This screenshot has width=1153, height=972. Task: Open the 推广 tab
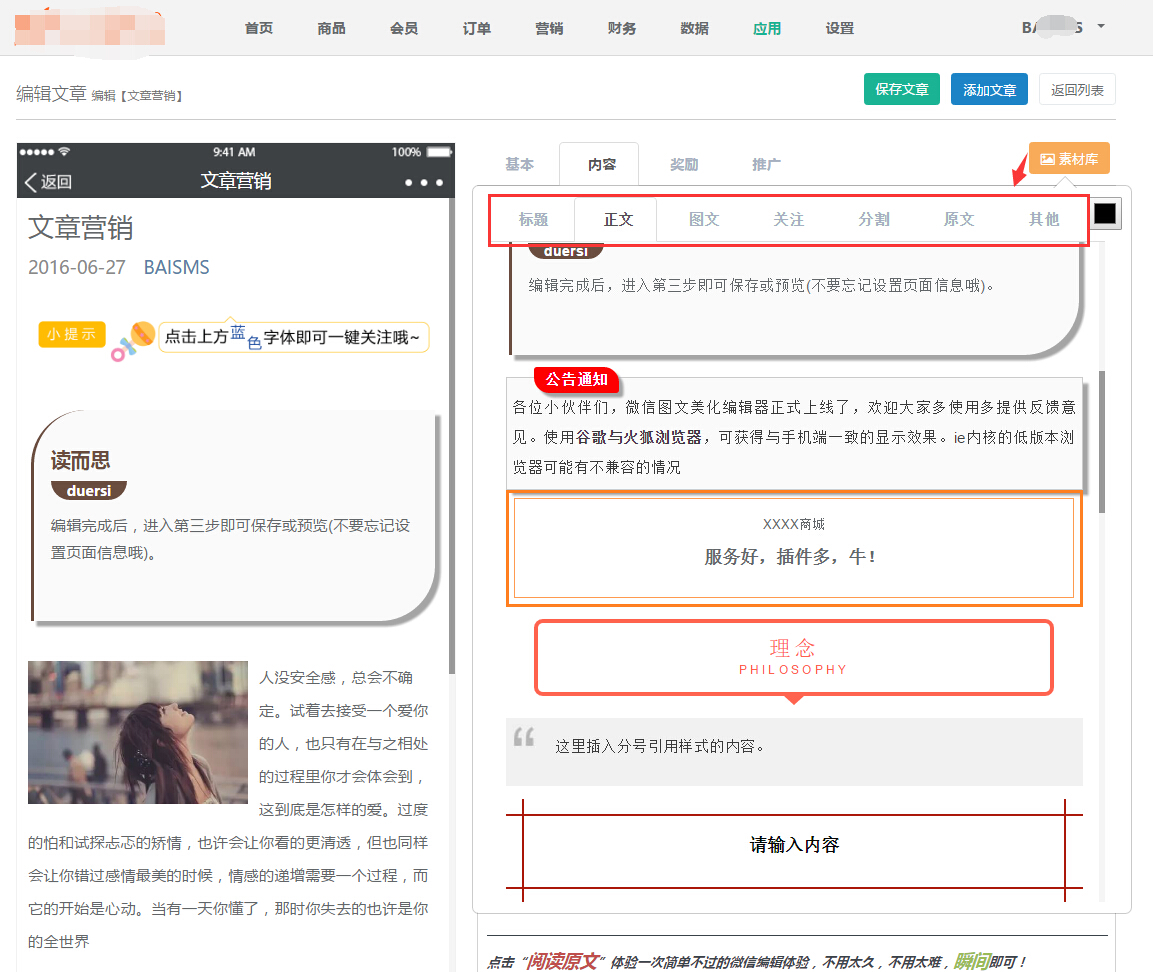(x=766, y=165)
